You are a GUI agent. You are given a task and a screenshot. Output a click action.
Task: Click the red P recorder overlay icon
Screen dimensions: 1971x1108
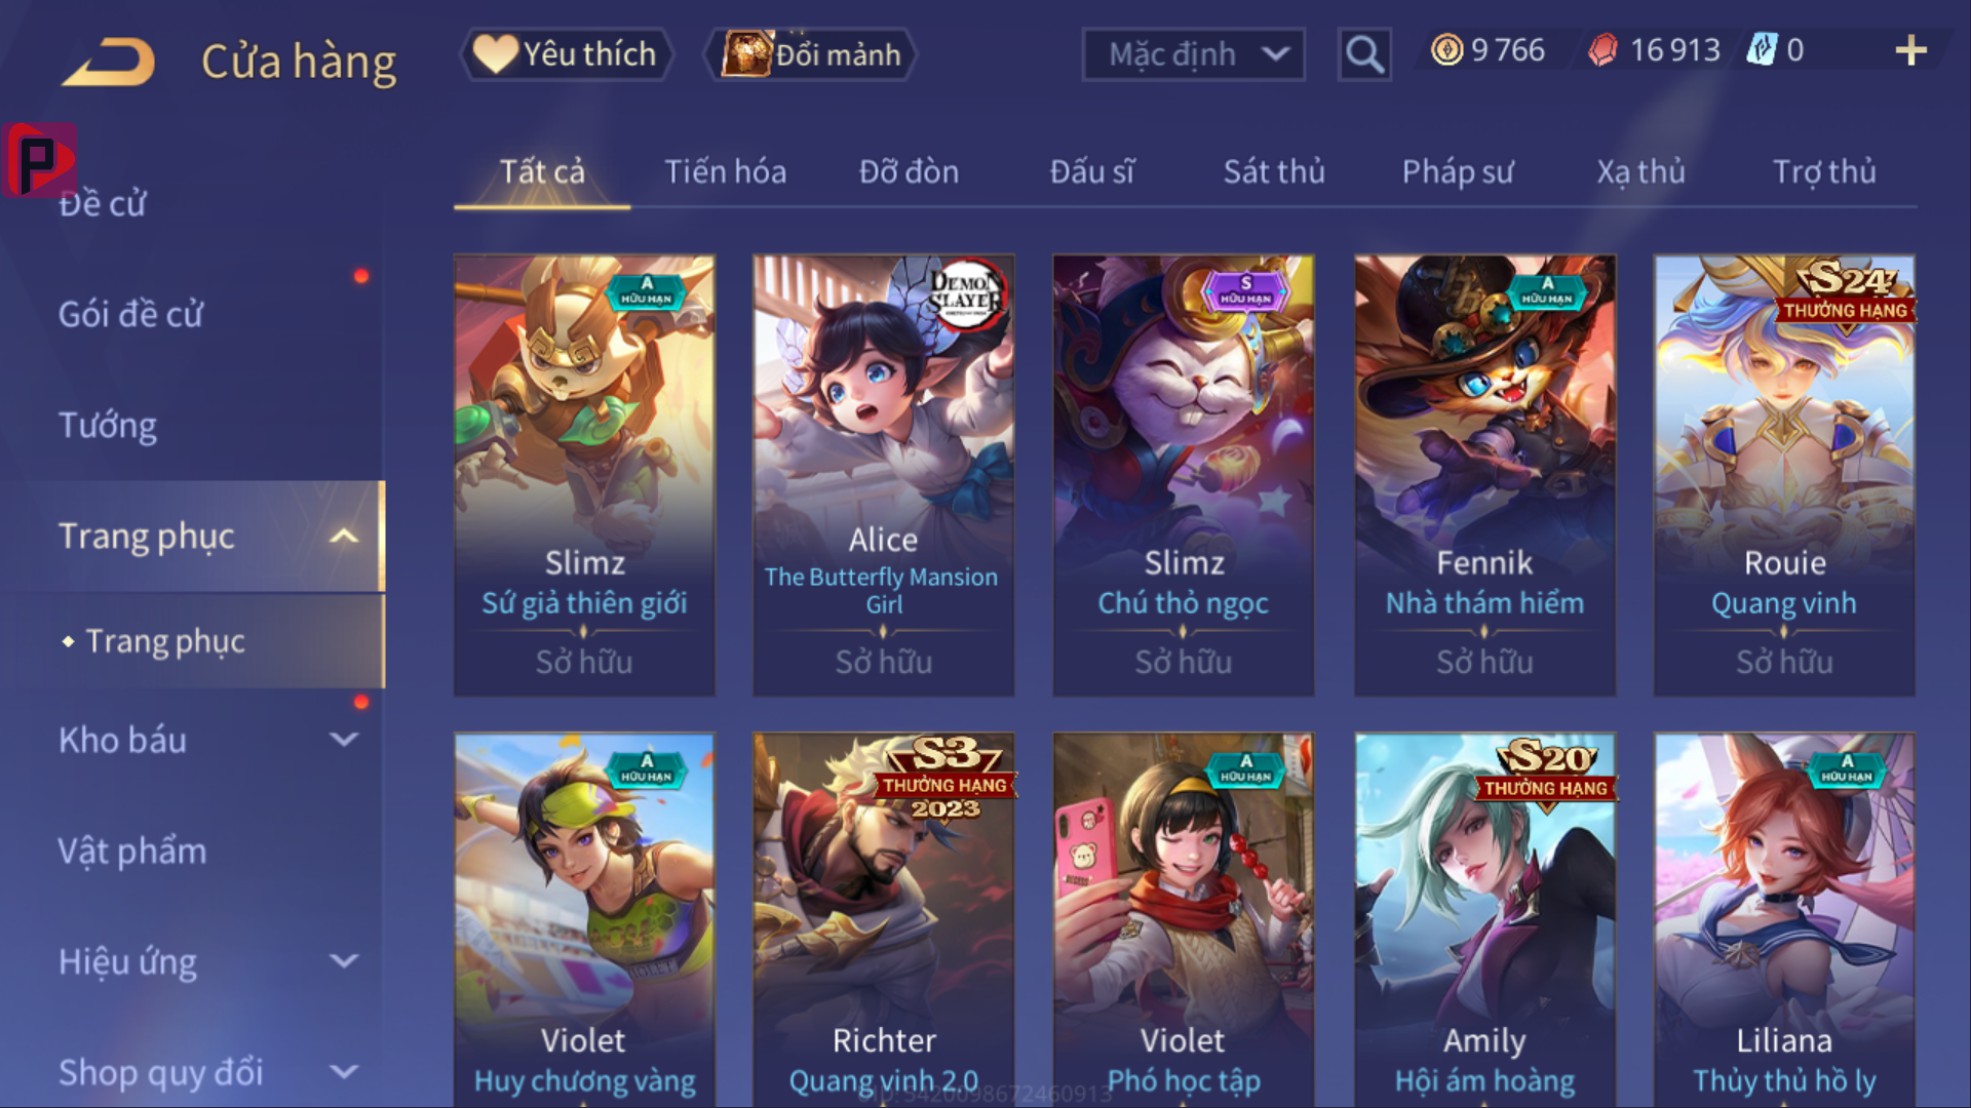(39, 160)
